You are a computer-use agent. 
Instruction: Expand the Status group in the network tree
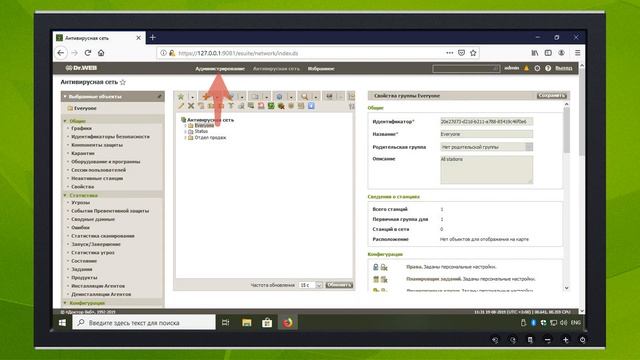pos(185,132)
